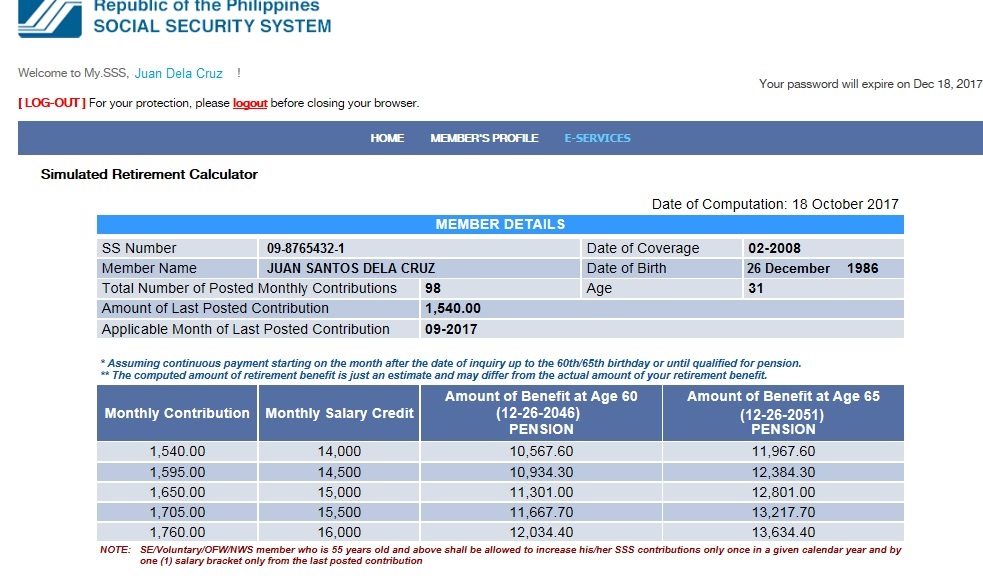Click the Benefit at Age 65 column header
Image resolution: width=983 pixels, height=583 pixels.
783,412
